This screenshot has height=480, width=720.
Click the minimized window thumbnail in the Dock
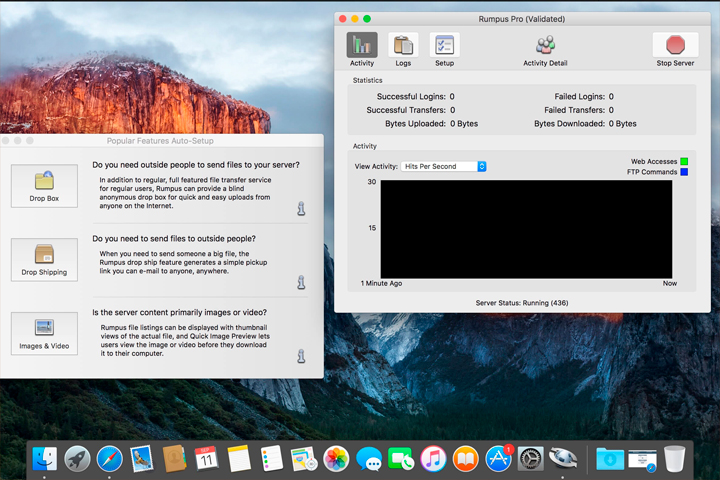pos(642,458)
